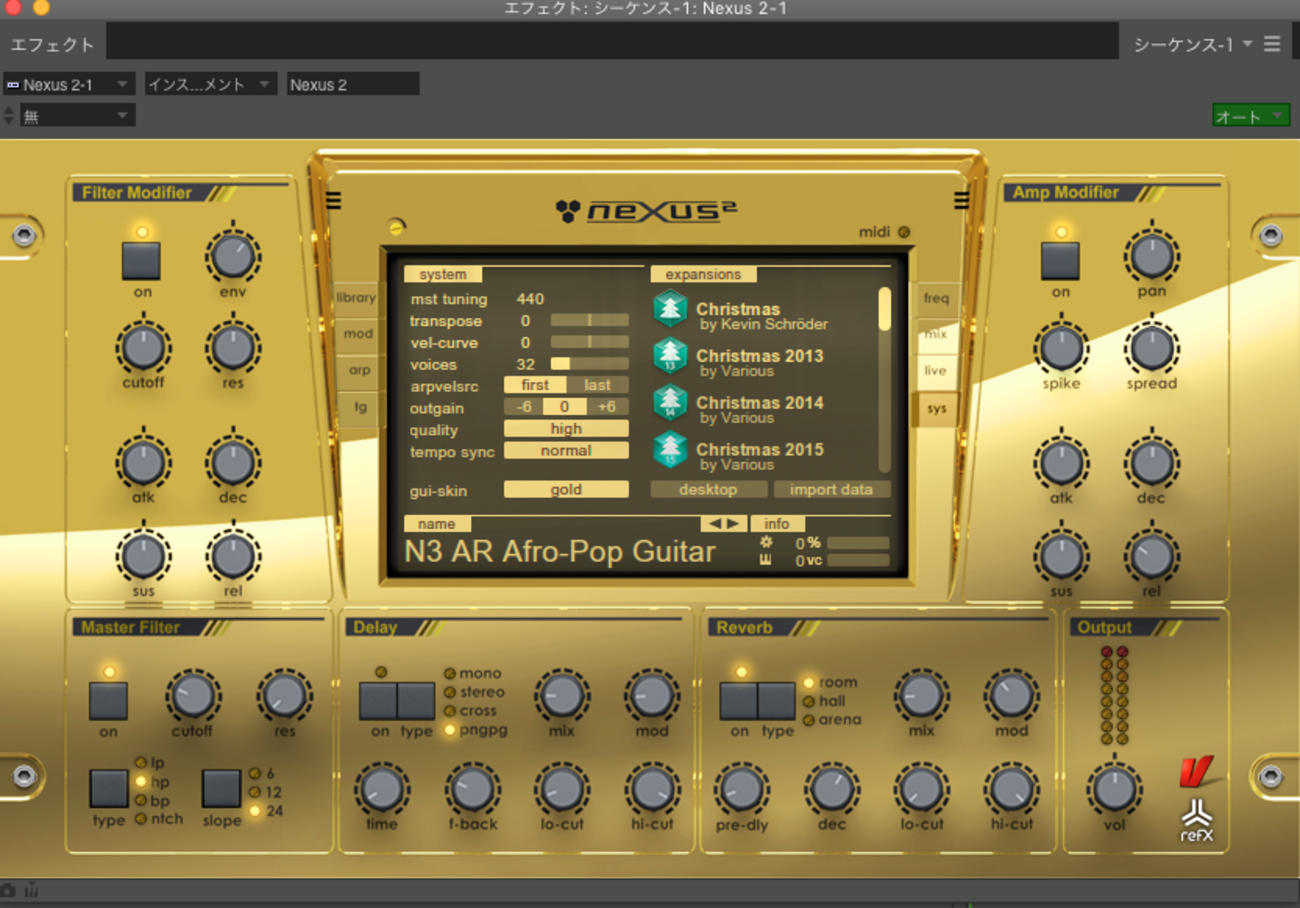
Task: Click the Master Filter slope button
Action: pos(221,788)
